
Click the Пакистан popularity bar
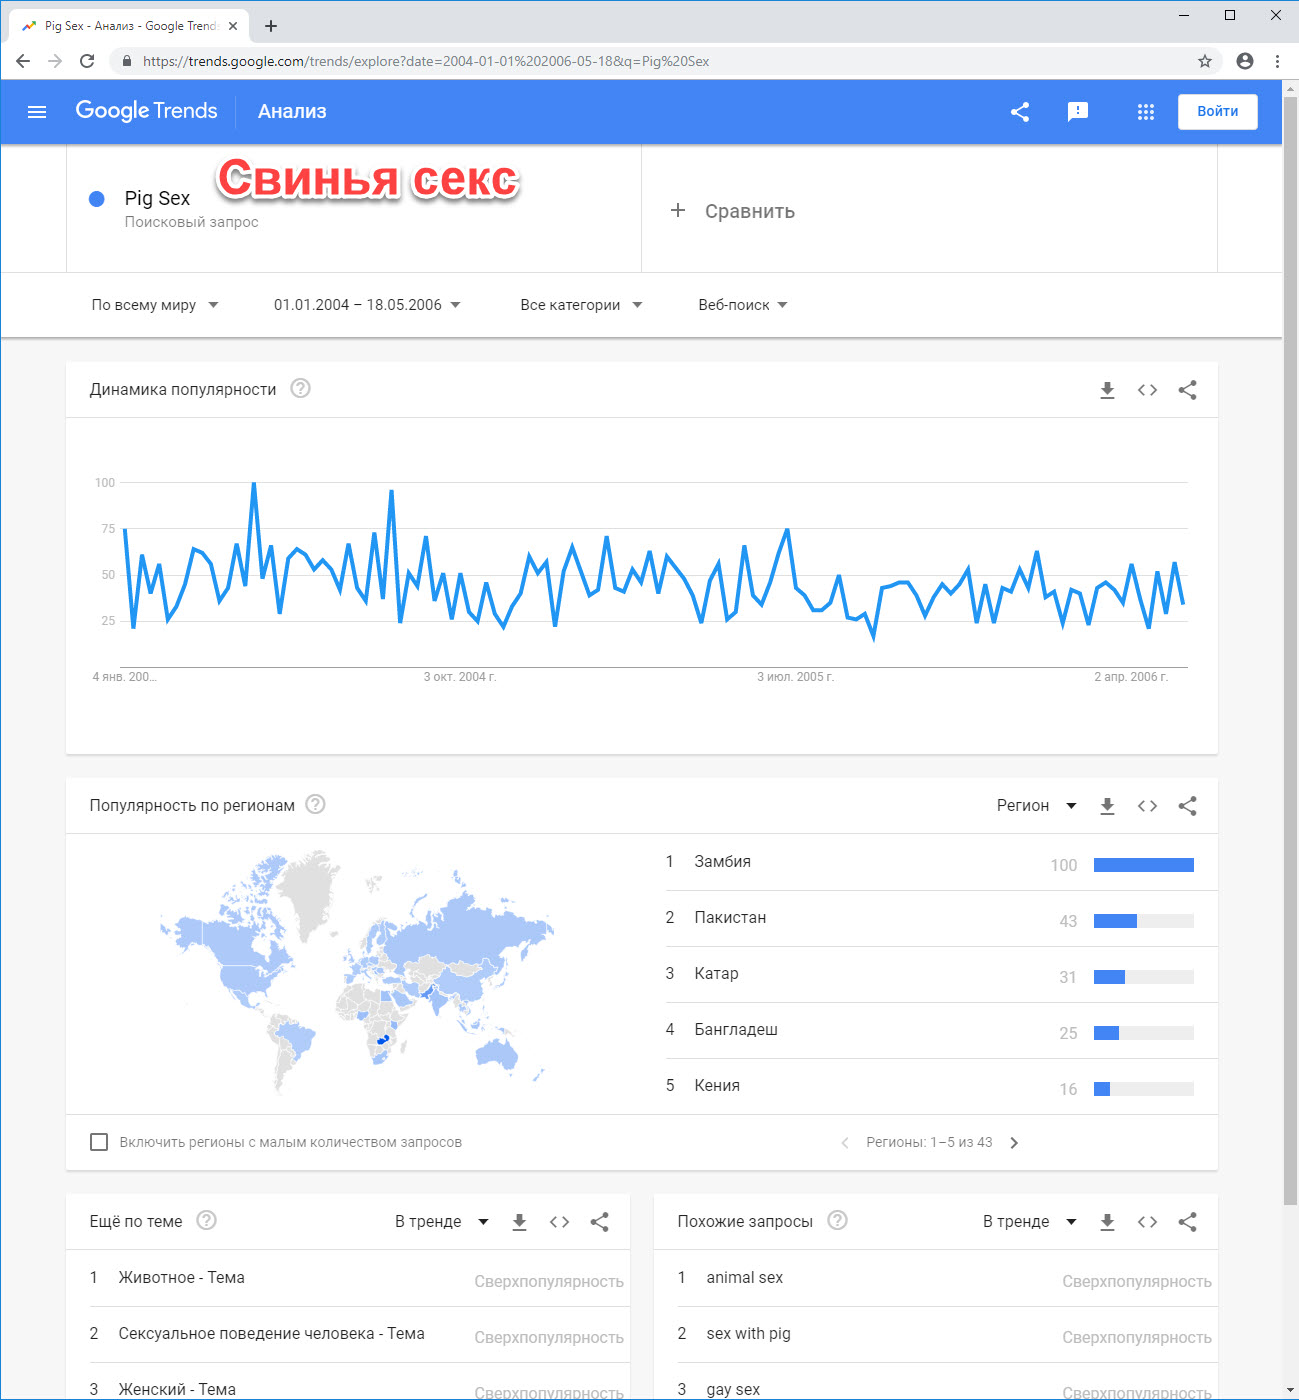click(1144, 921)
